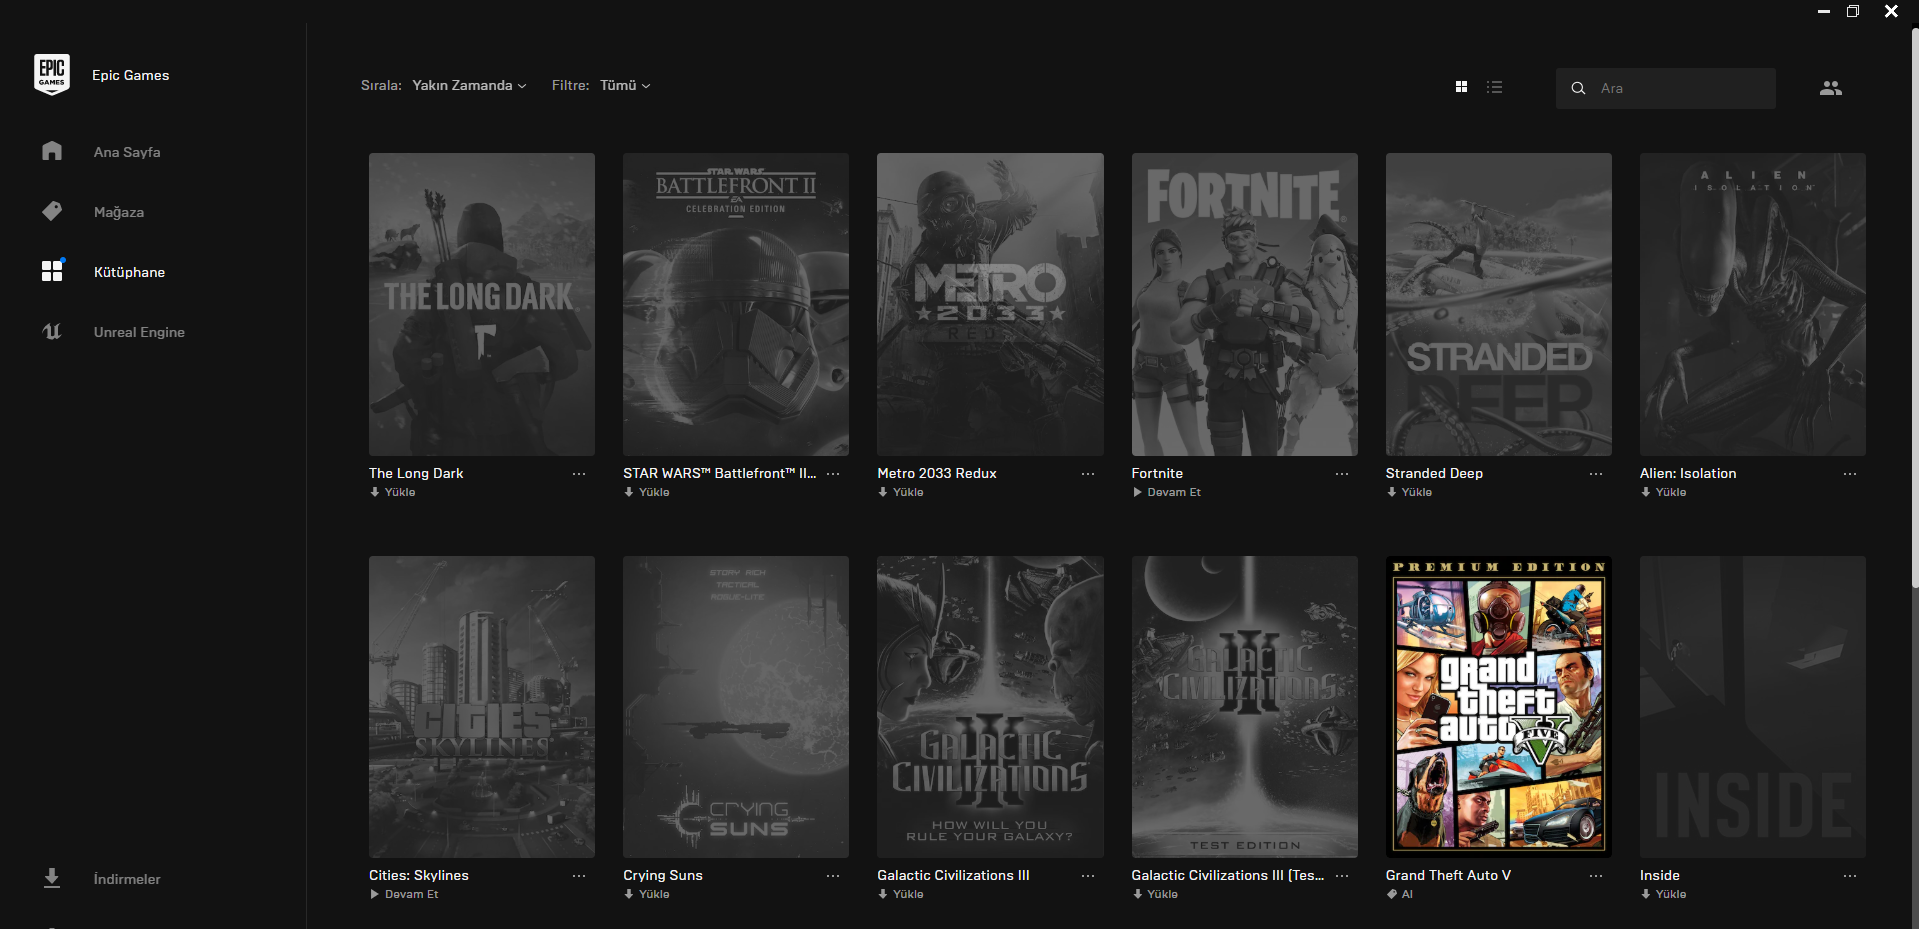Select Alien: Isolation cover thumbnail
The height and width of the screenshot is (929, 1919).
point(1753,304)
